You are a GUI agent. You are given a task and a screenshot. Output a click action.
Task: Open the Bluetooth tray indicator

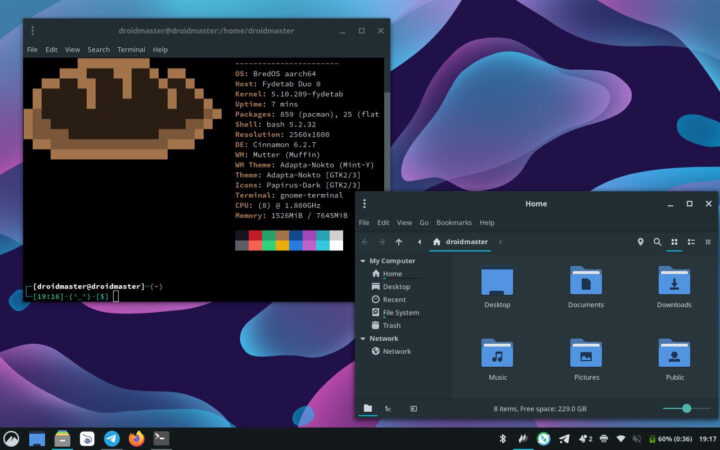click(x=504, y=438)
